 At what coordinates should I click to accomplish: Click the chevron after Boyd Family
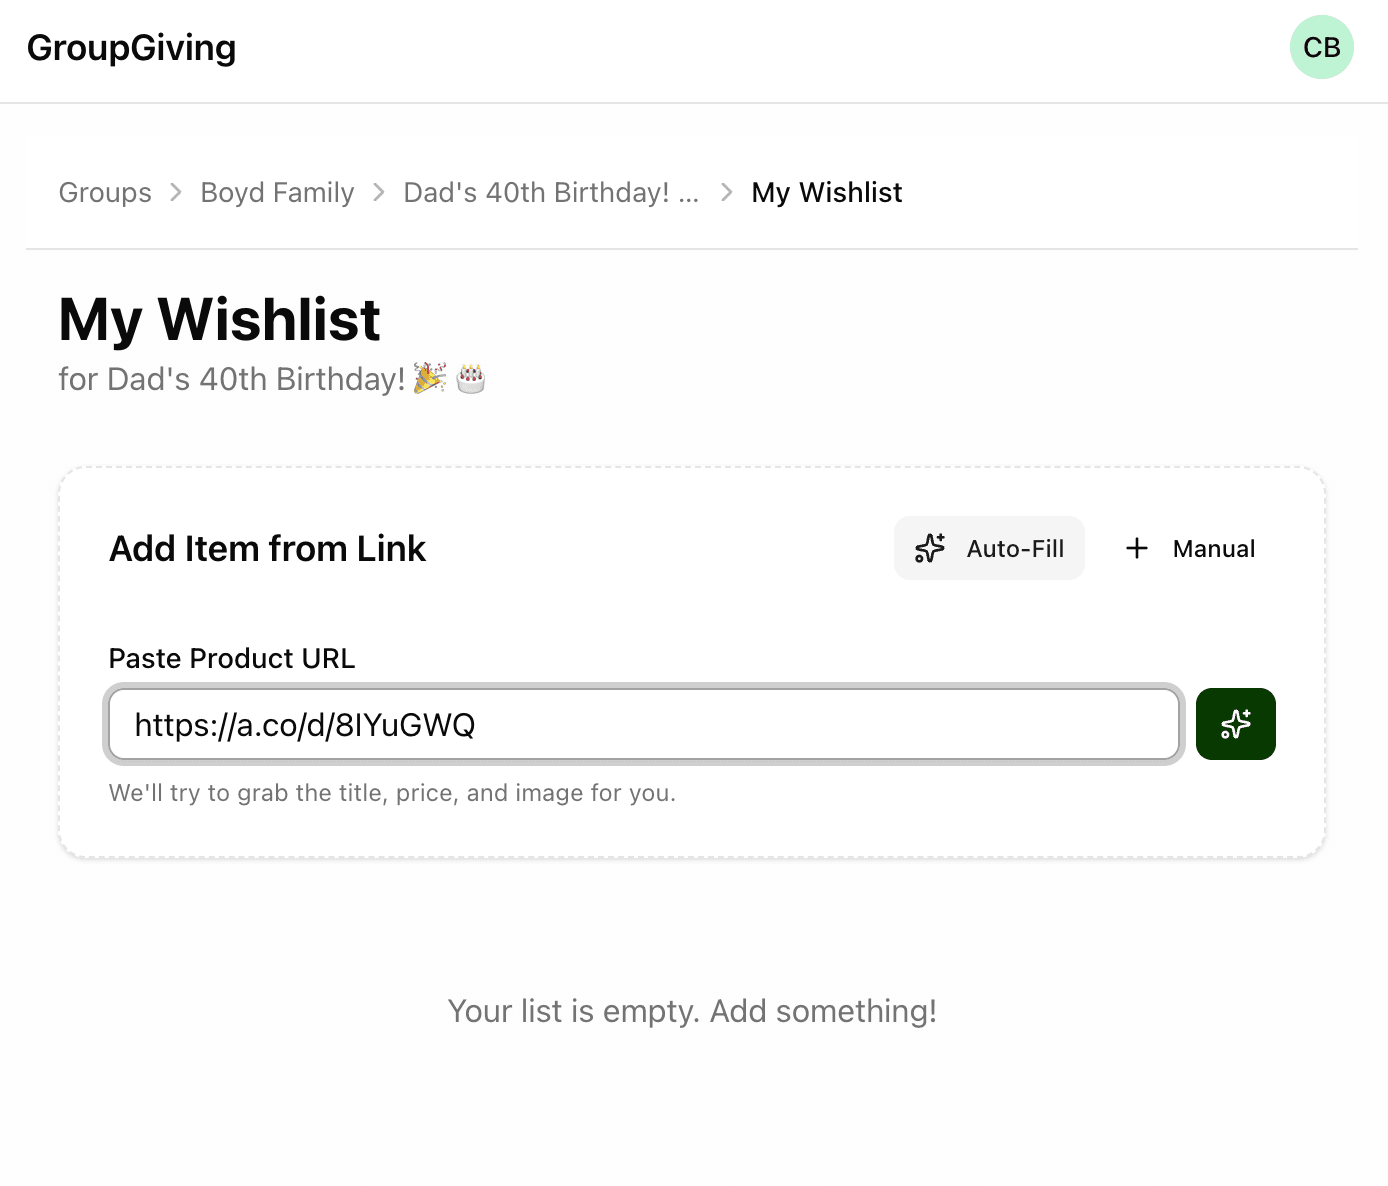point(378,192)
